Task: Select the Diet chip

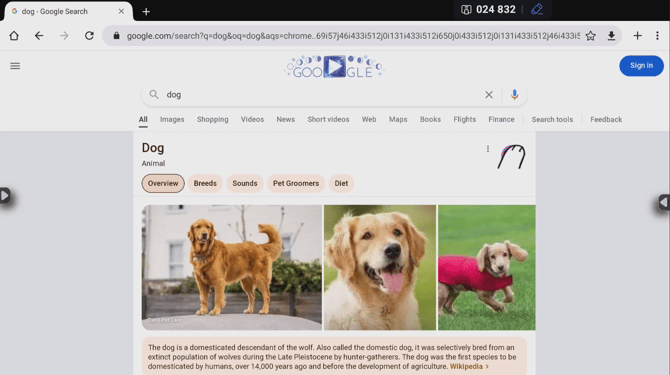Action: 341,183
